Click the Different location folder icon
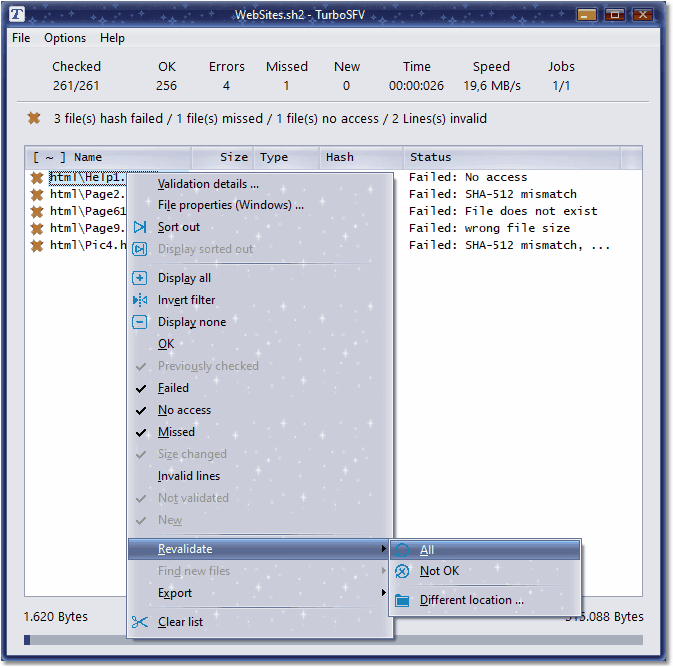This screenshot has width=673, height=668. click(x=402, y=600)
